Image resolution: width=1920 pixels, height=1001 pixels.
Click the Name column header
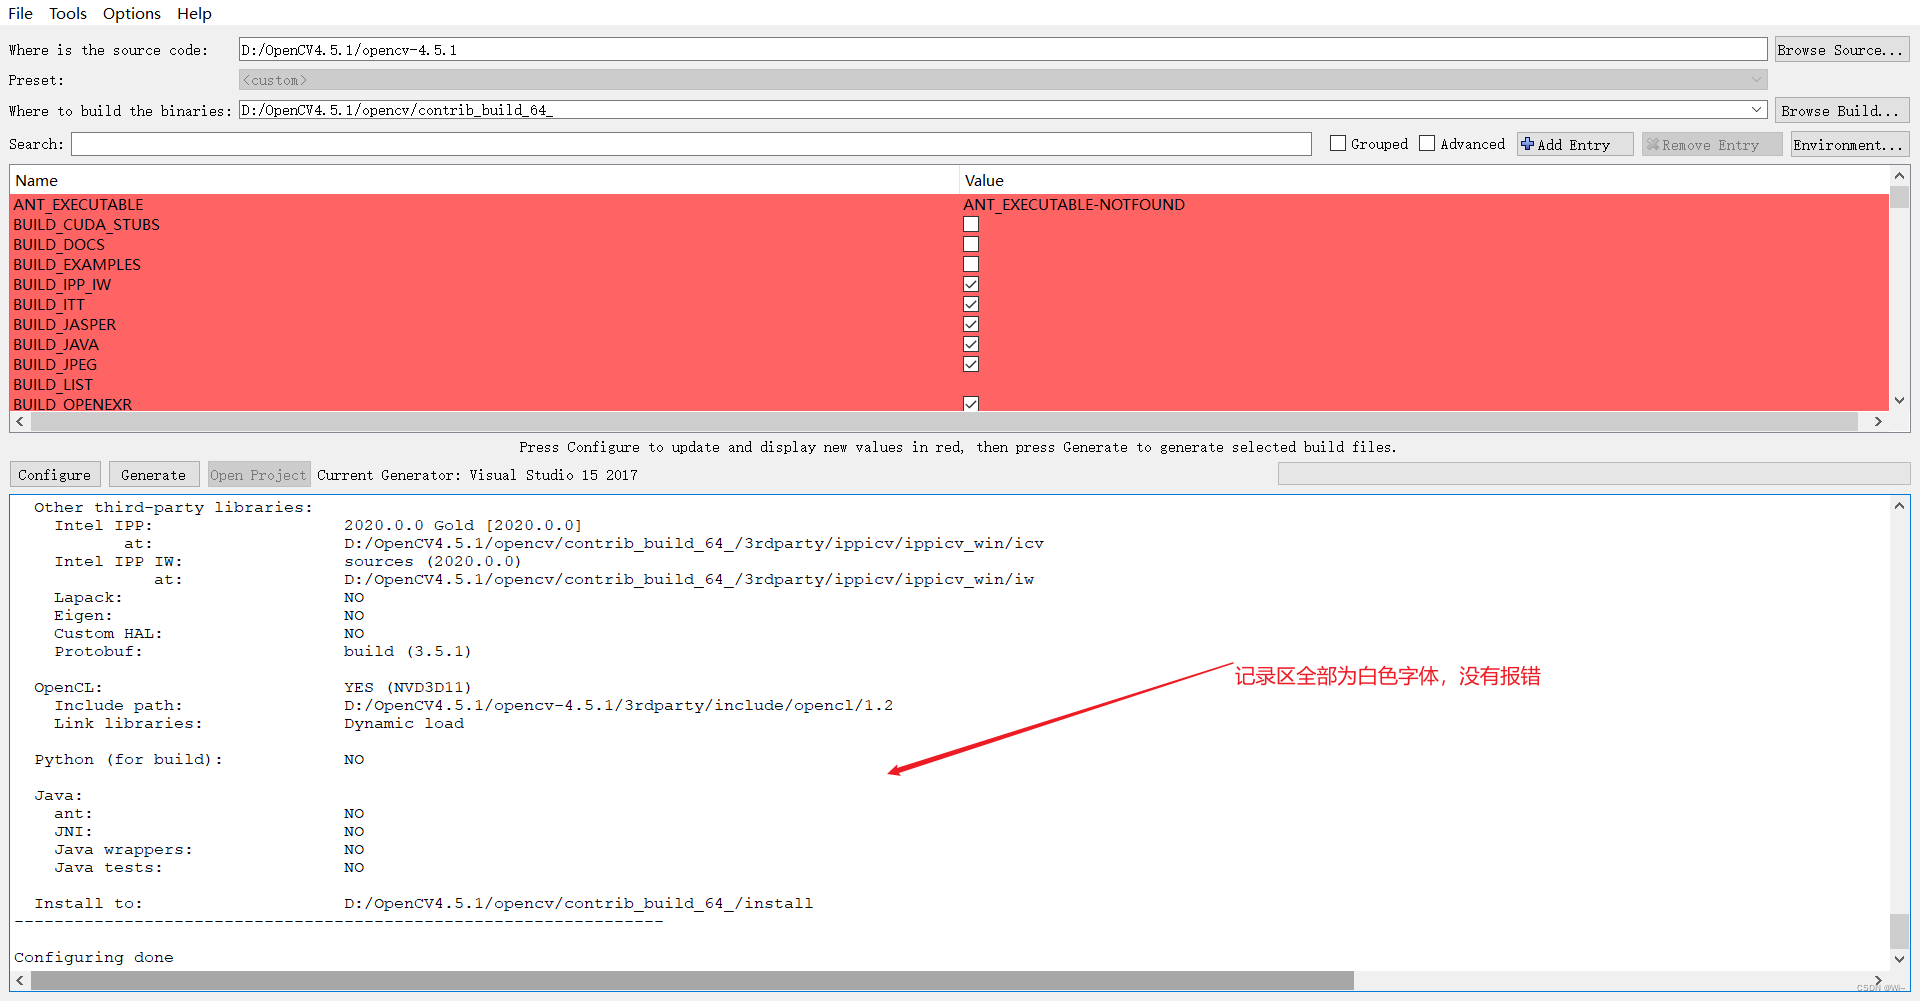coord(484,180)
